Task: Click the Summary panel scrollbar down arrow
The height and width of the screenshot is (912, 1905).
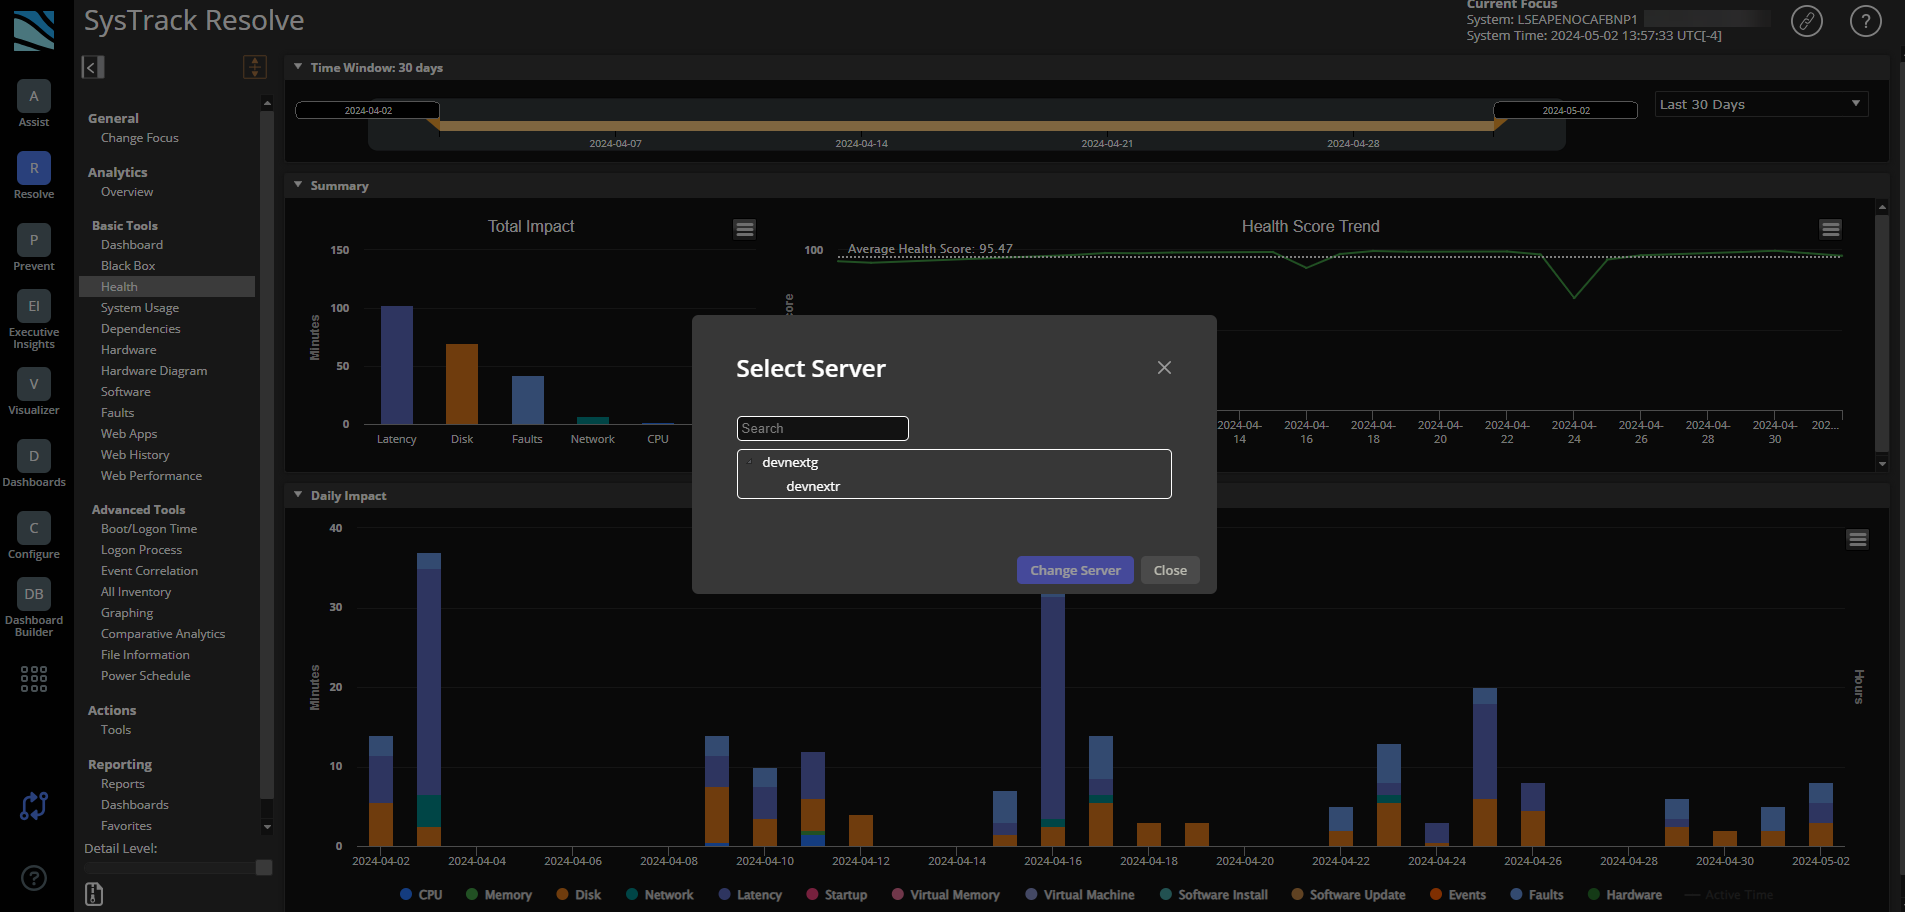Action: pos(1882,463)
